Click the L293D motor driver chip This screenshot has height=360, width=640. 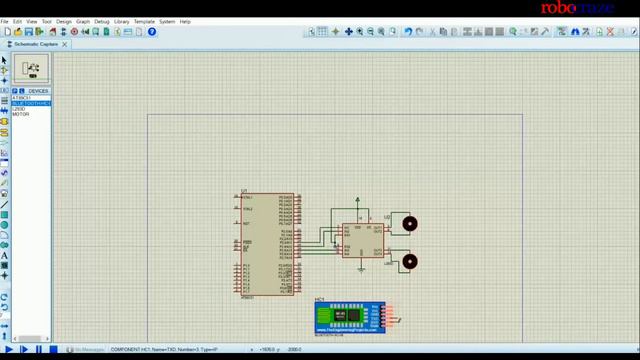(363, 240)
